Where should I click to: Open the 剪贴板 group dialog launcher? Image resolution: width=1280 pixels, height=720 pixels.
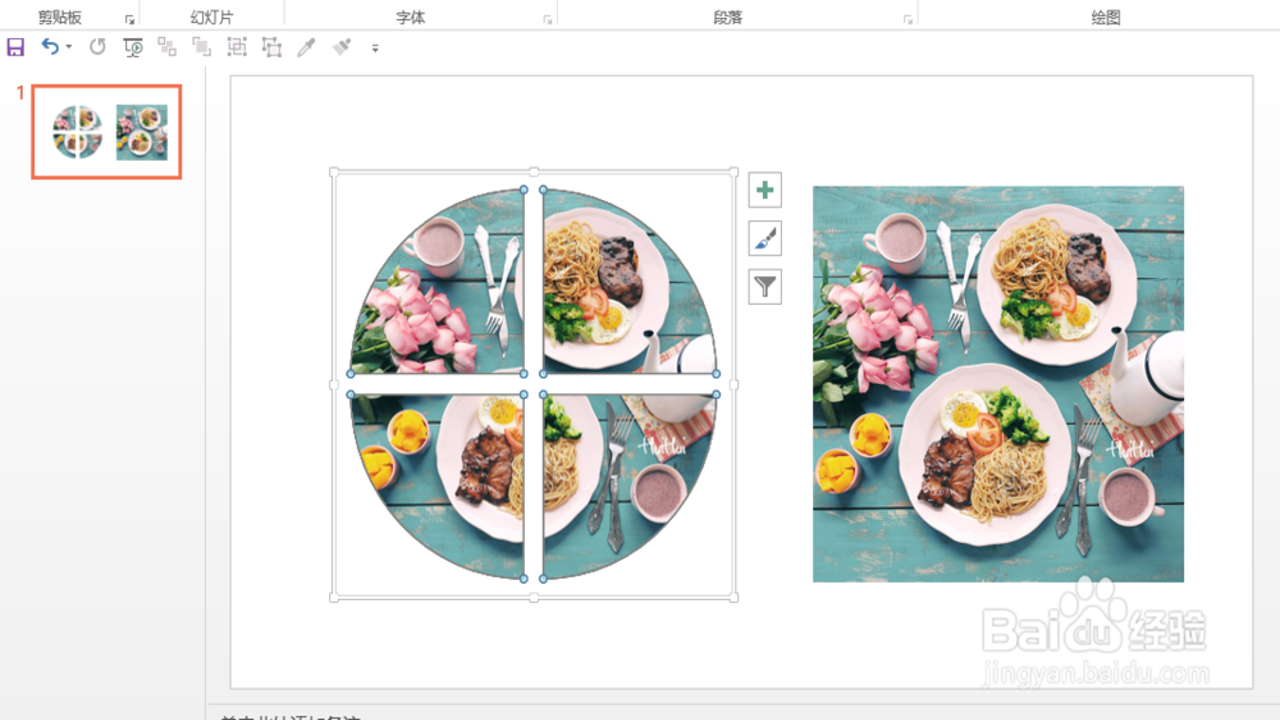pyautogui.click(x=129, y=19)
